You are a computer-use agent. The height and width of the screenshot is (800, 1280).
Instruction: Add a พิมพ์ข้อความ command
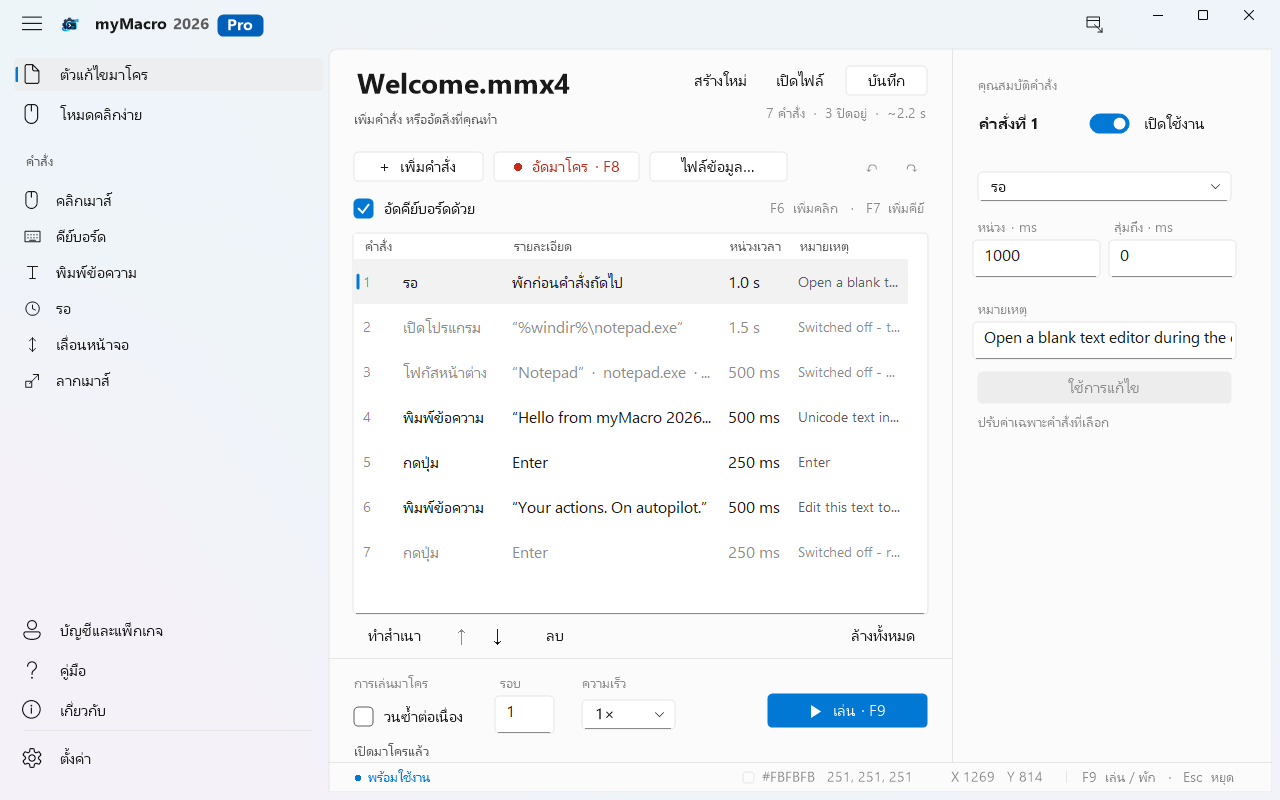tap(168, 272)
